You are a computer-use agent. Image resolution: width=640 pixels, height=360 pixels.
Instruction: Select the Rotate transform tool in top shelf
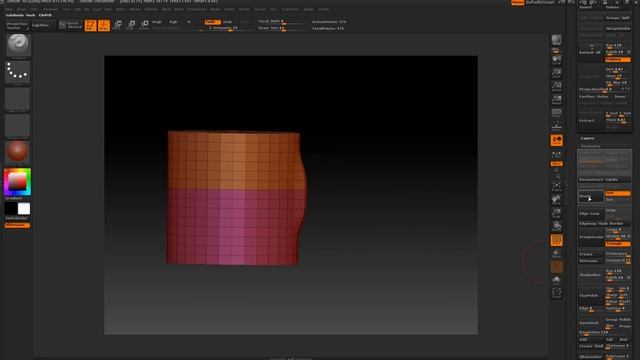pos(144,25)
